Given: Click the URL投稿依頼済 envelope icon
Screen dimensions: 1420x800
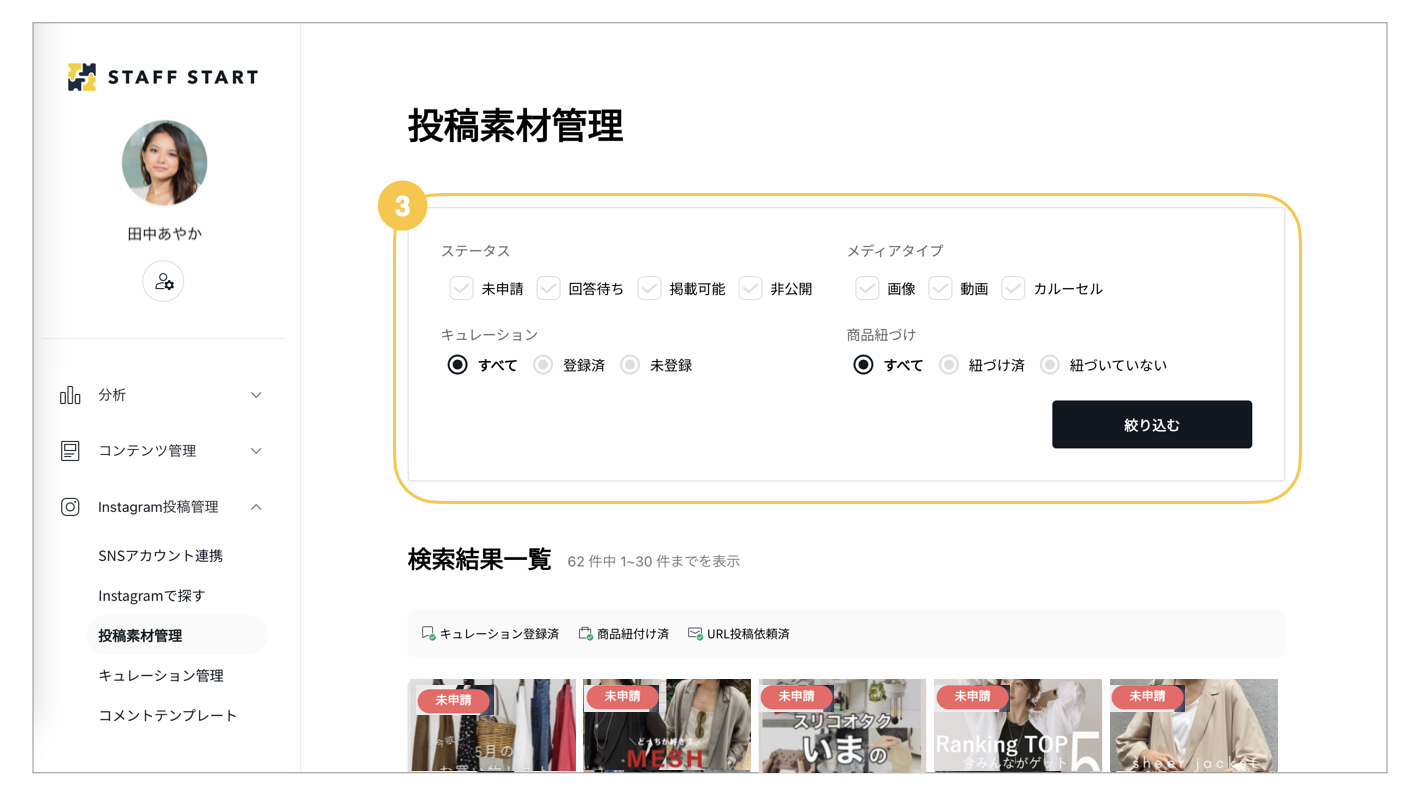Looking at the screenshot, I should [695, 634].
